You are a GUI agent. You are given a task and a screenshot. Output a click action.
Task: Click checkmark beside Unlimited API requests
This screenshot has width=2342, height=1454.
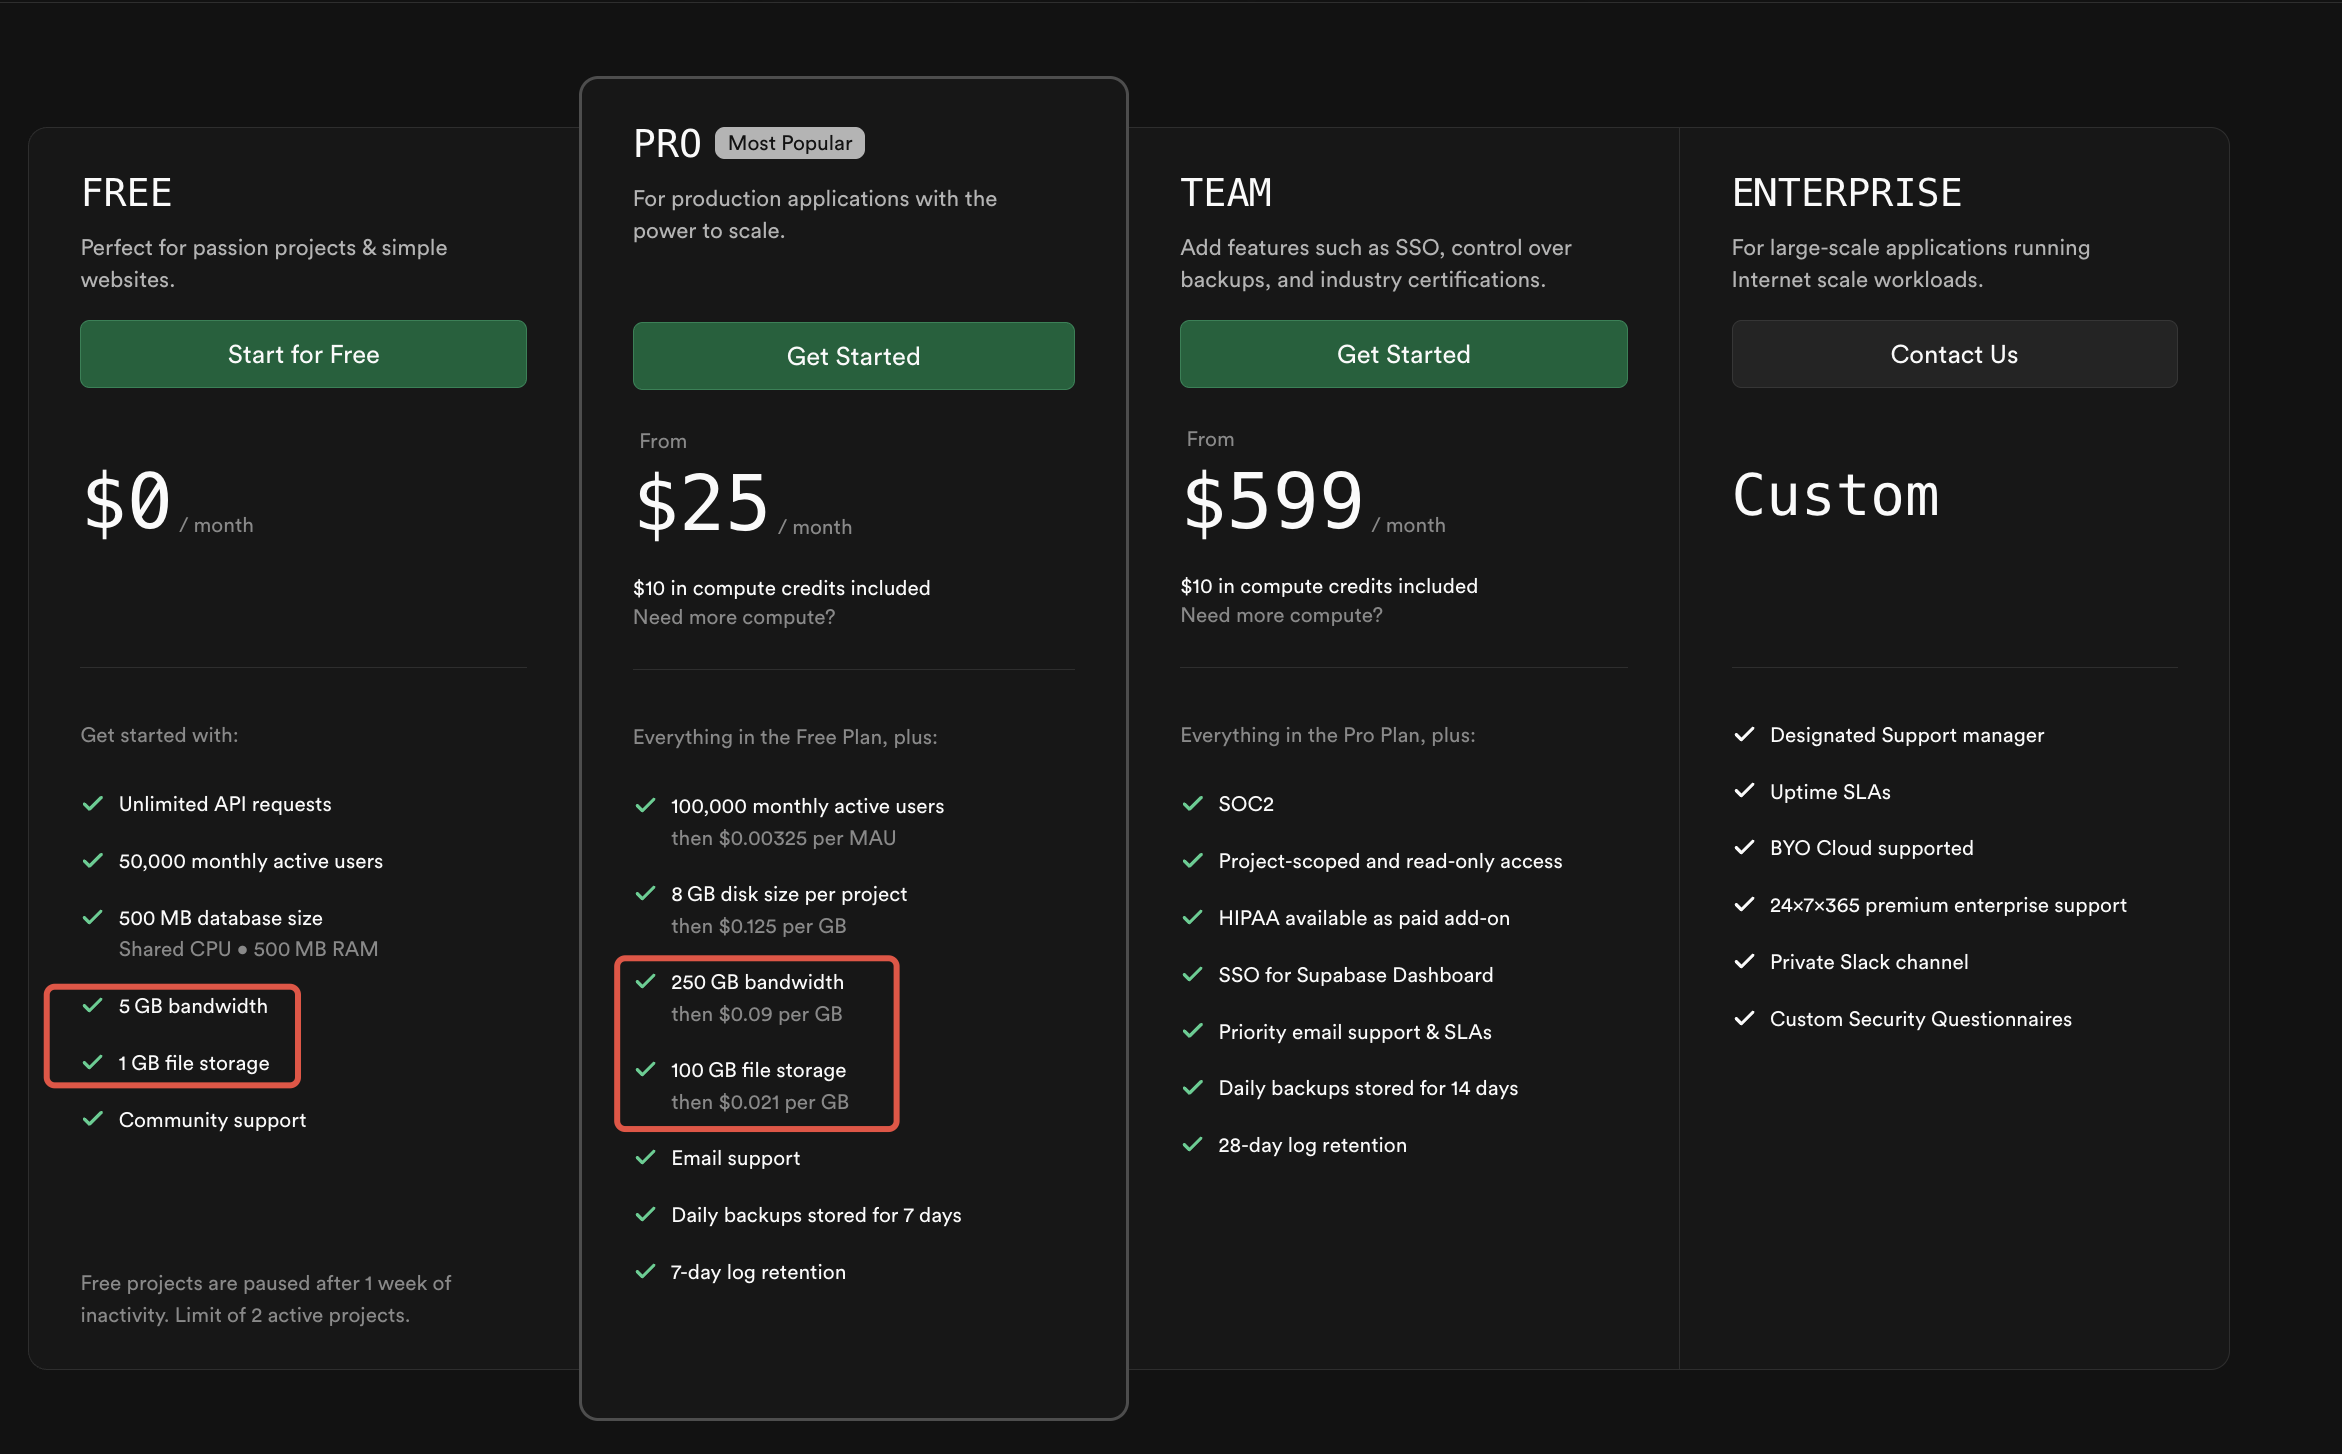pyautogui.click(x=93, y=804)
